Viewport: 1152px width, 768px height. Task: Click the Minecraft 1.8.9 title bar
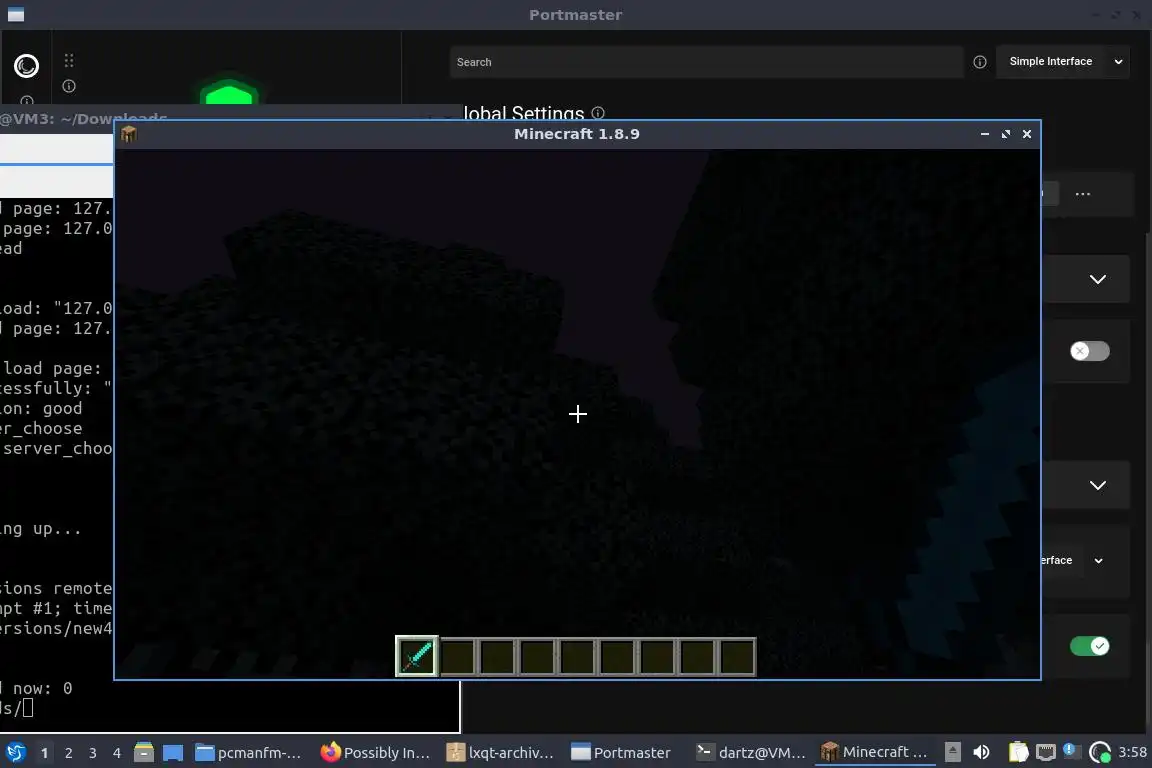(x=577, y=134)
